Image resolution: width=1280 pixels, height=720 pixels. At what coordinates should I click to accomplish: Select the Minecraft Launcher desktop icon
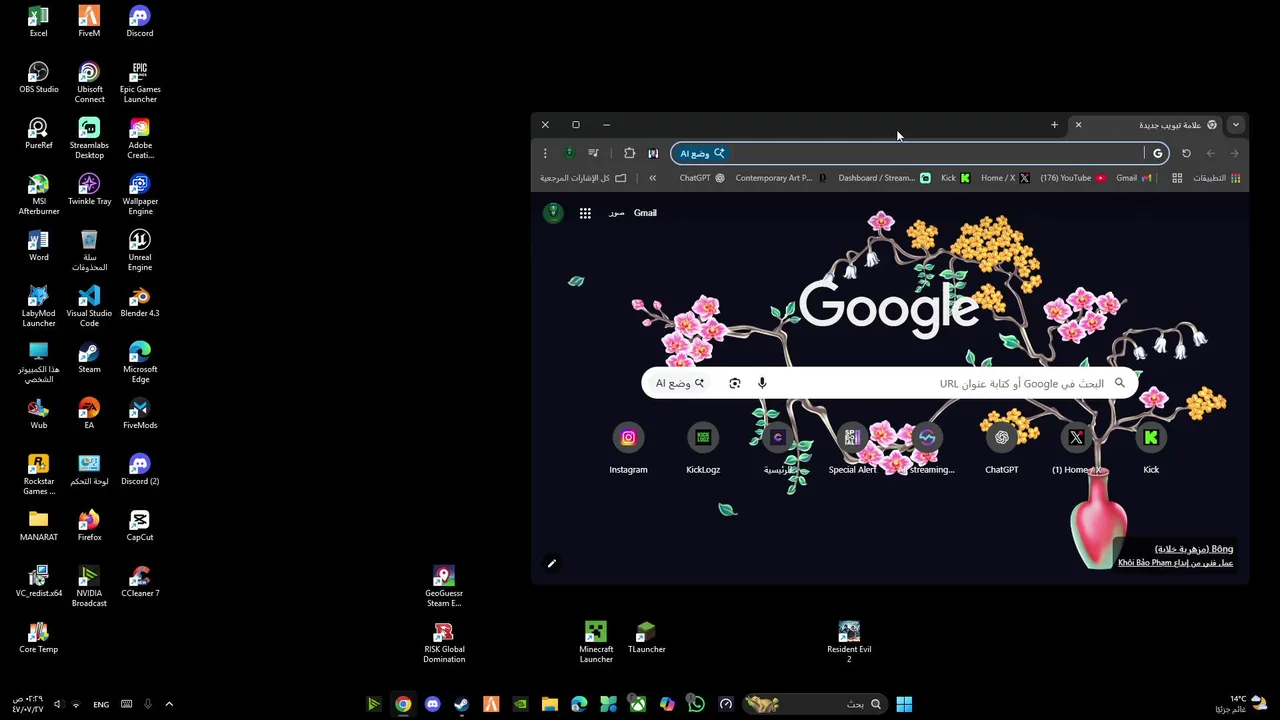pos(596,642)
